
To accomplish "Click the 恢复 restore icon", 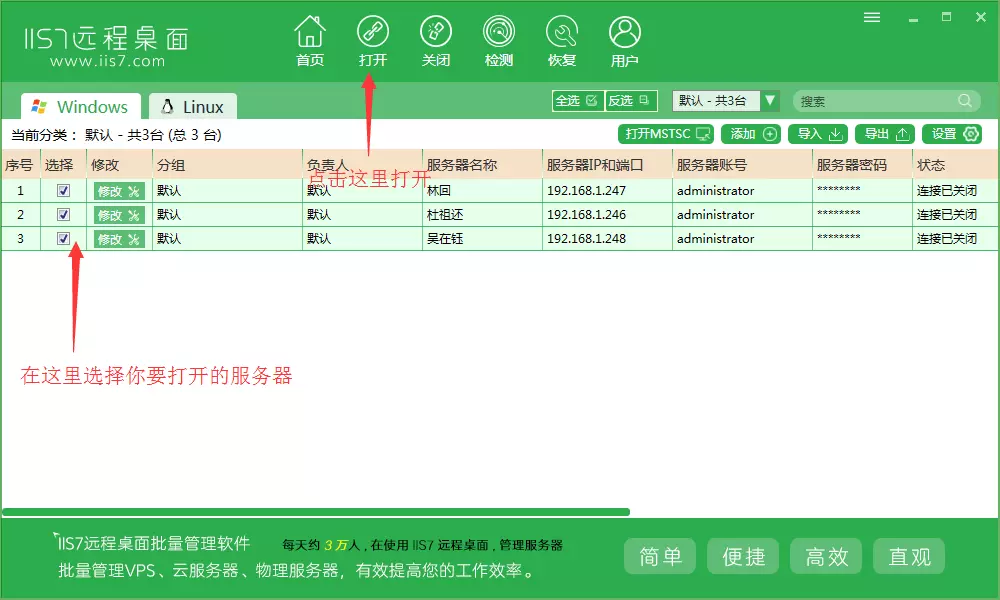I will click(562, 41).
